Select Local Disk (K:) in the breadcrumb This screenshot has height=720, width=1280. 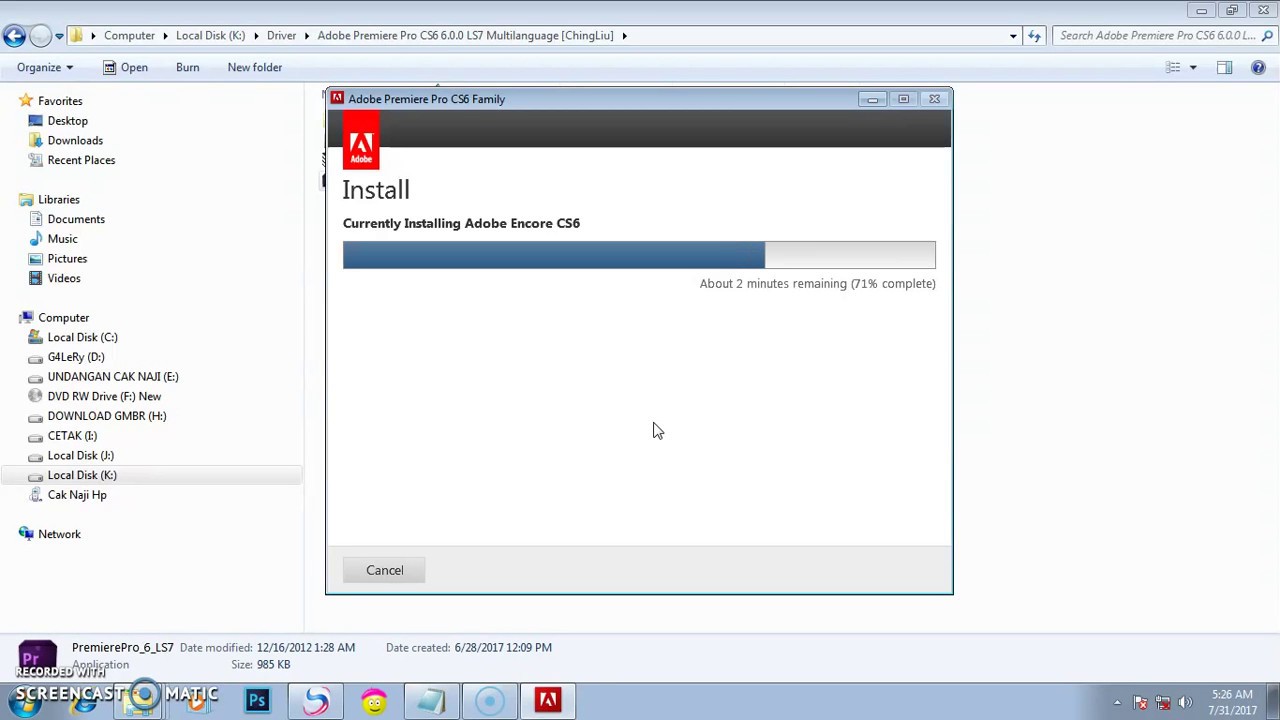tap(210, 35)
